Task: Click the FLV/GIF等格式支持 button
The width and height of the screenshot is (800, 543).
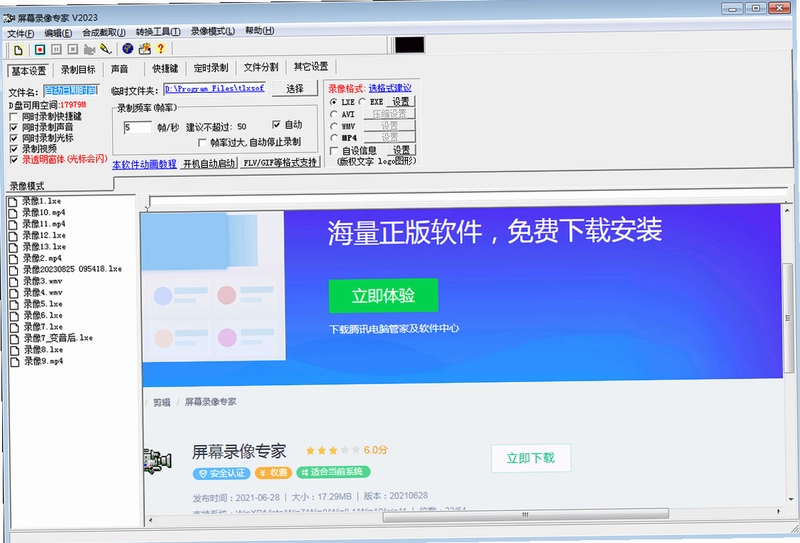Action: (280, 163)
